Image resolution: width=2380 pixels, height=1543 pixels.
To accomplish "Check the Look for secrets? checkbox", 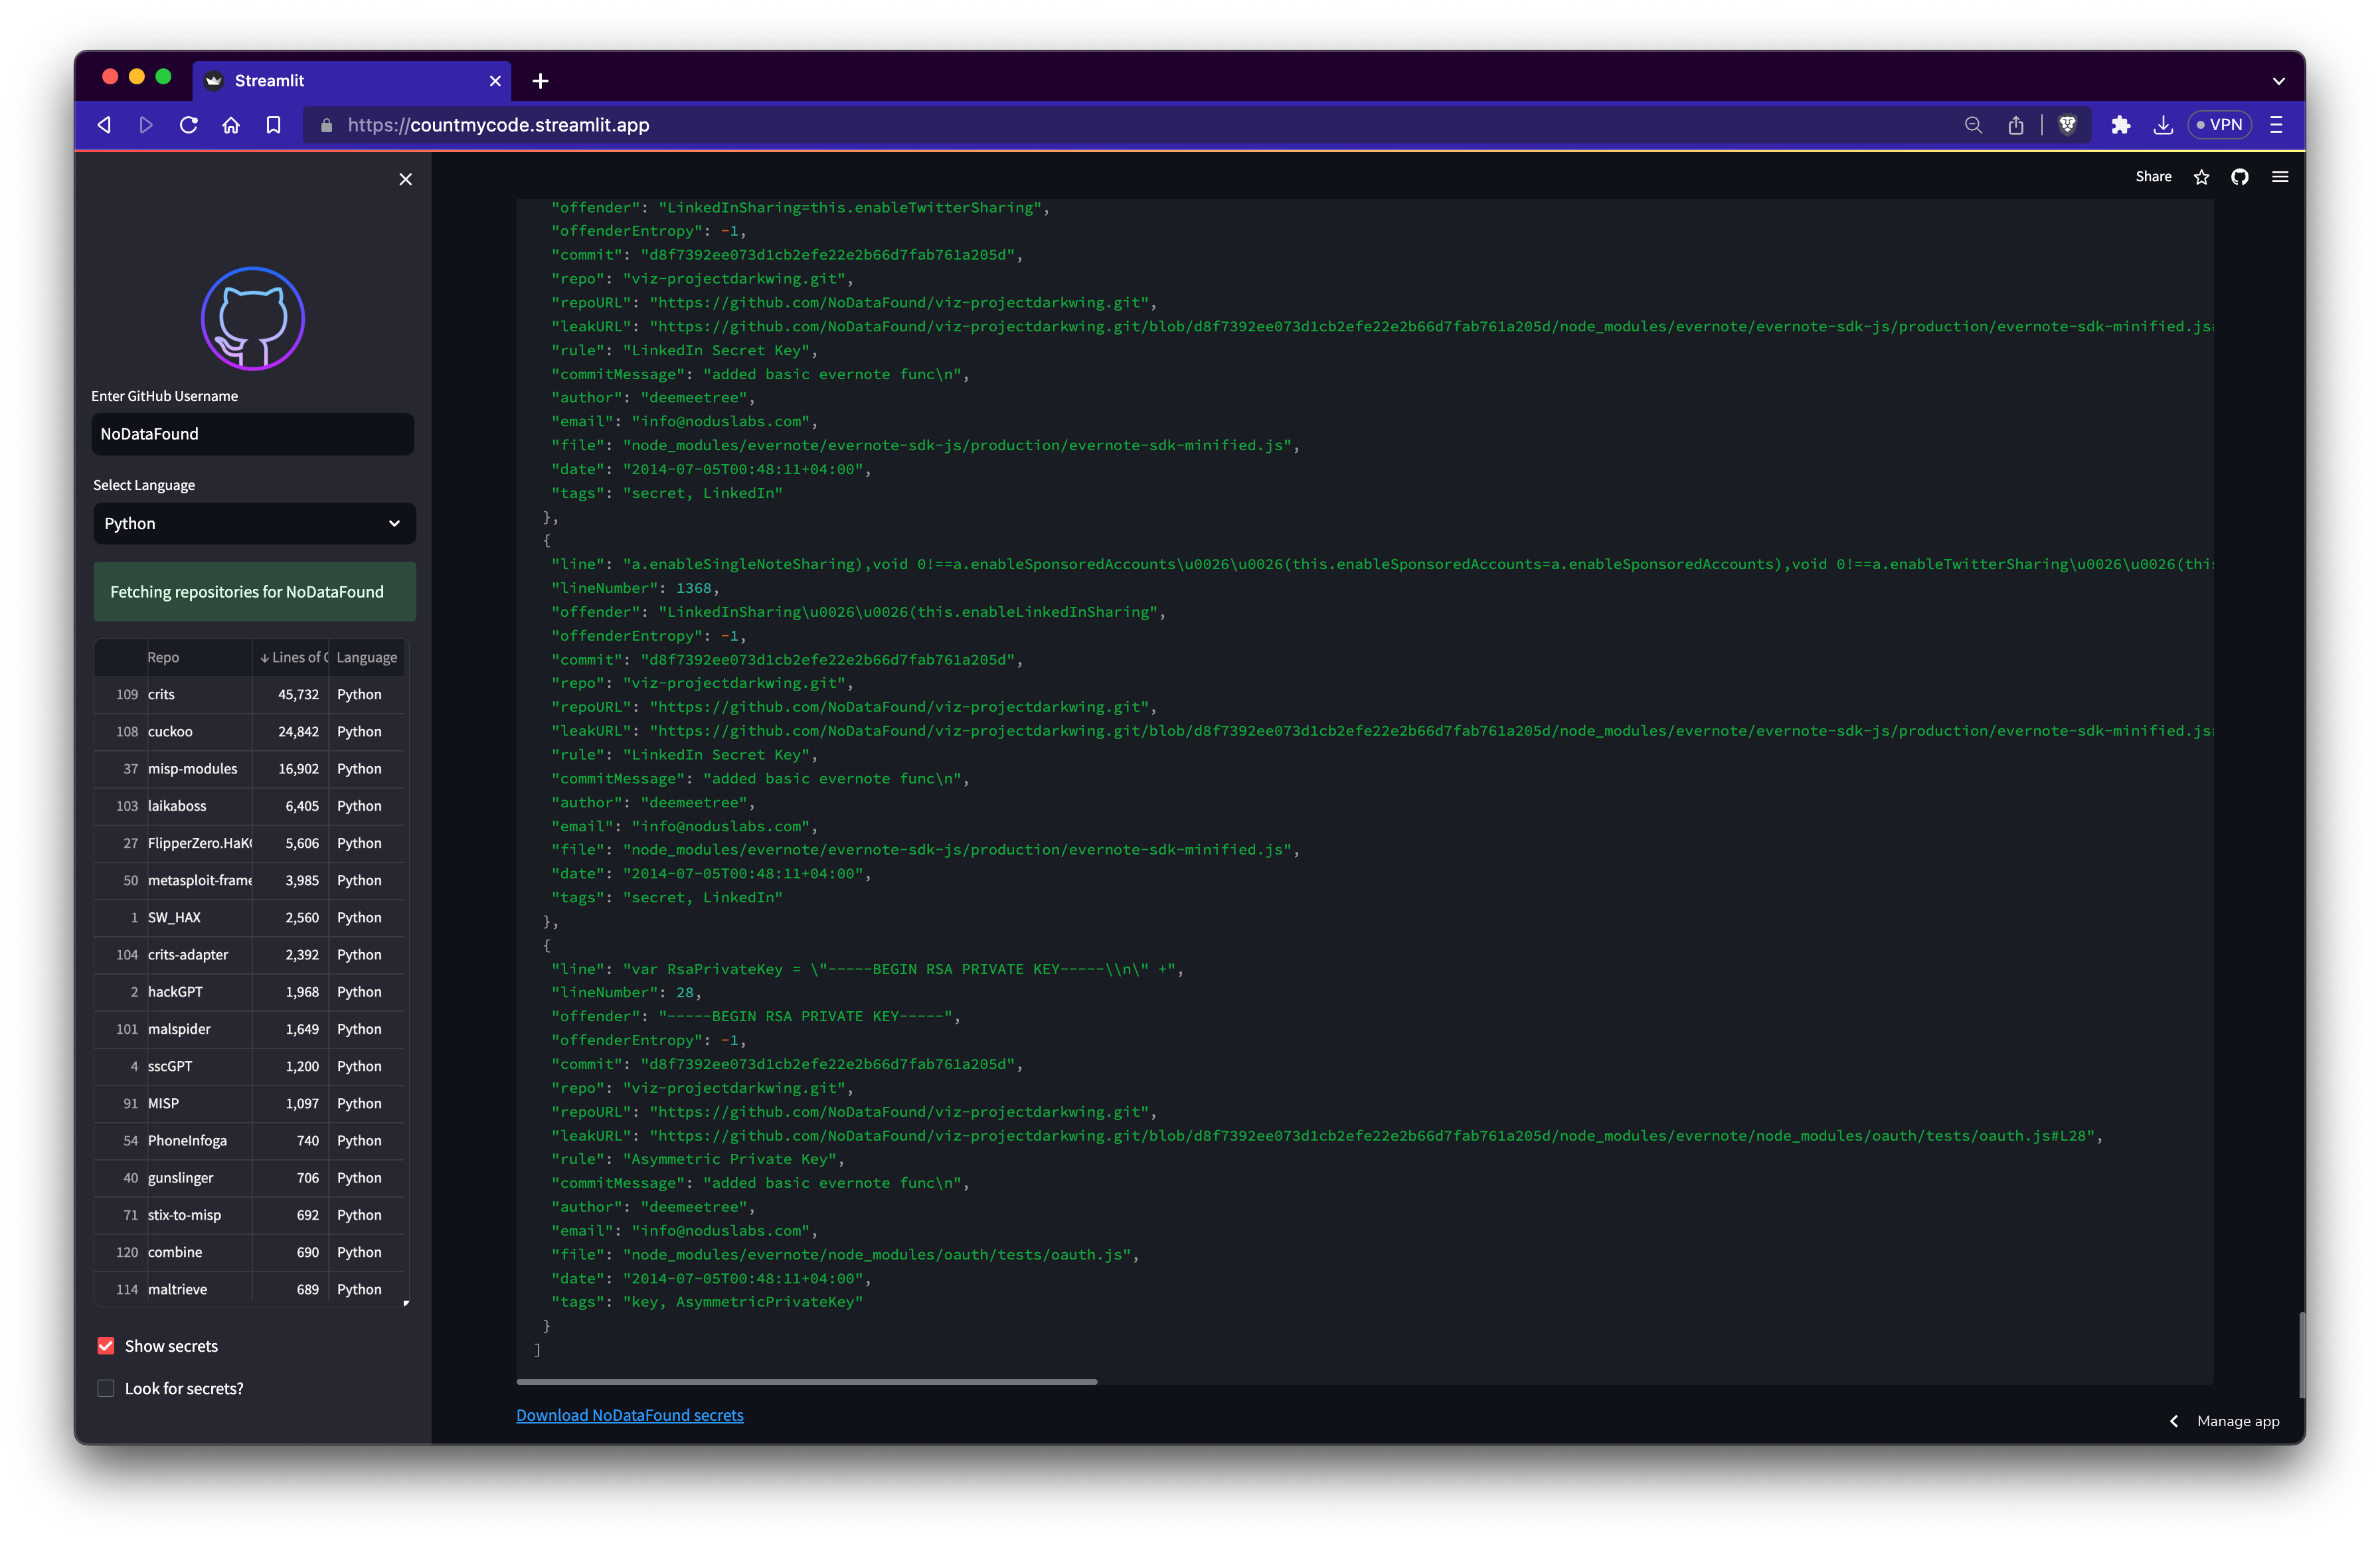I will pyautogui.click(x=106, y=1388).
